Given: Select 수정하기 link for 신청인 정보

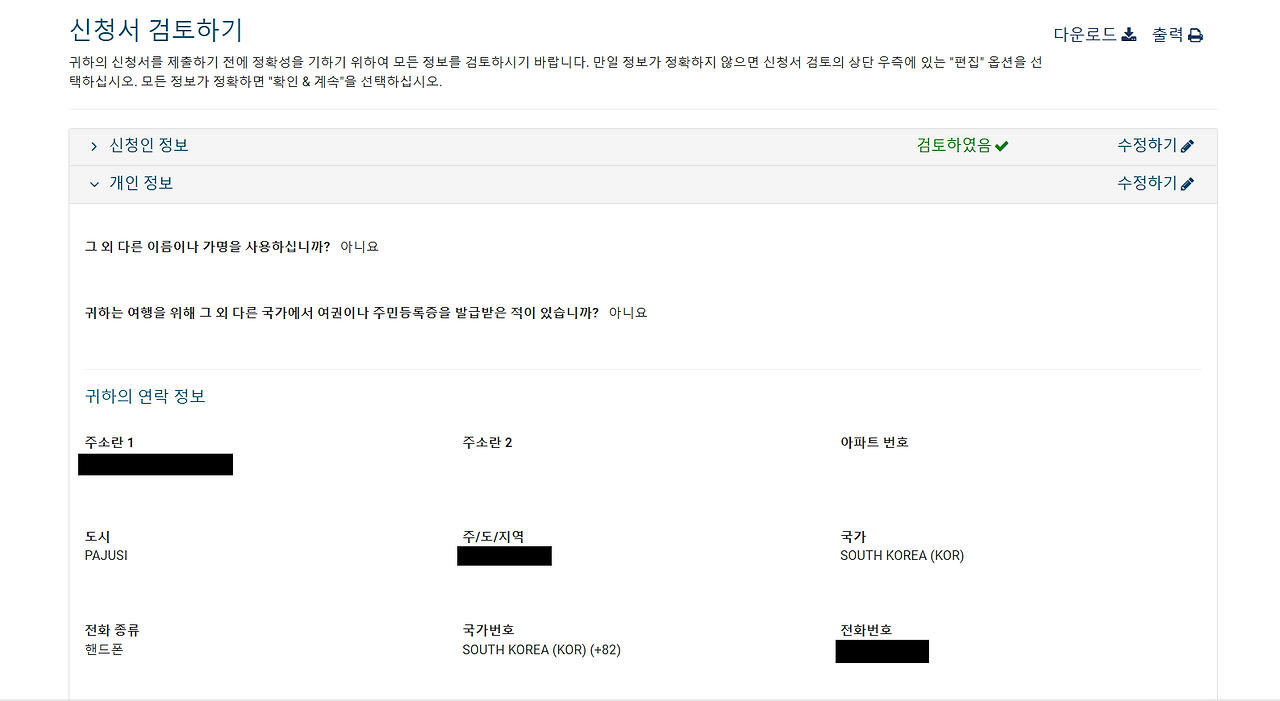Looking at the screenshot, I should [1148, 145].
